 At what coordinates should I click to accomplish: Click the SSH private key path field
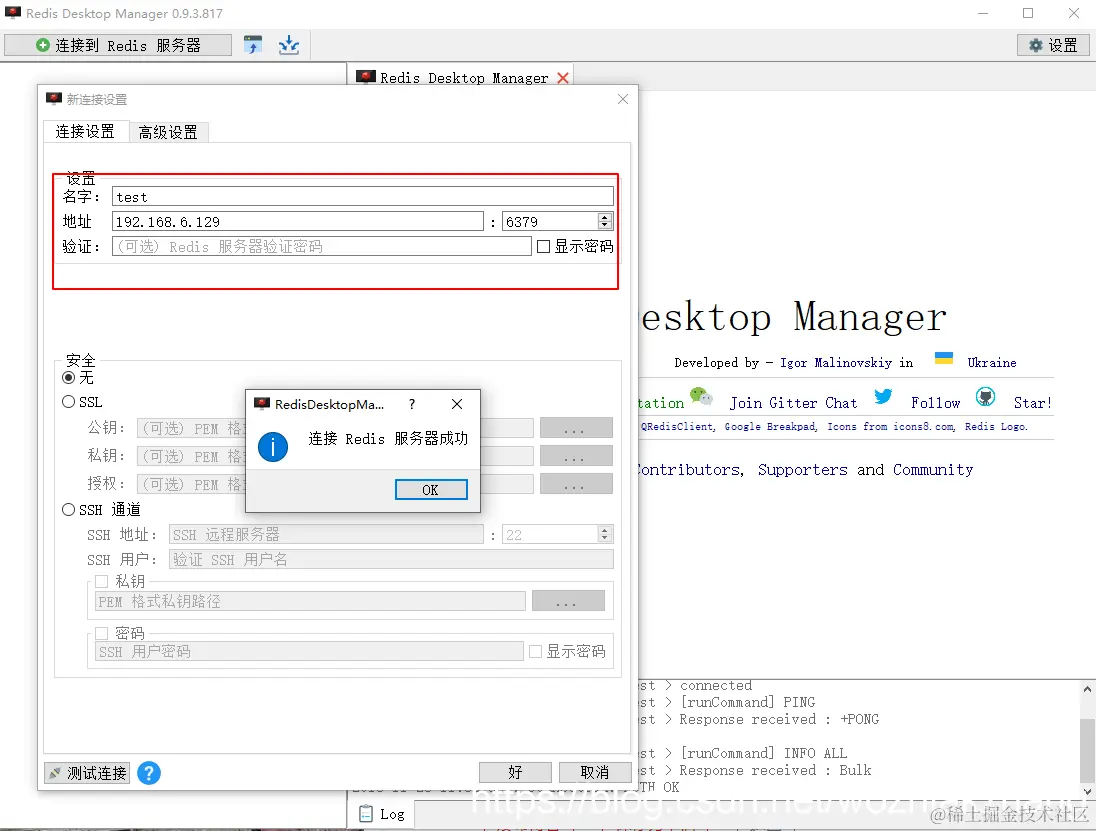pos(310,601)
